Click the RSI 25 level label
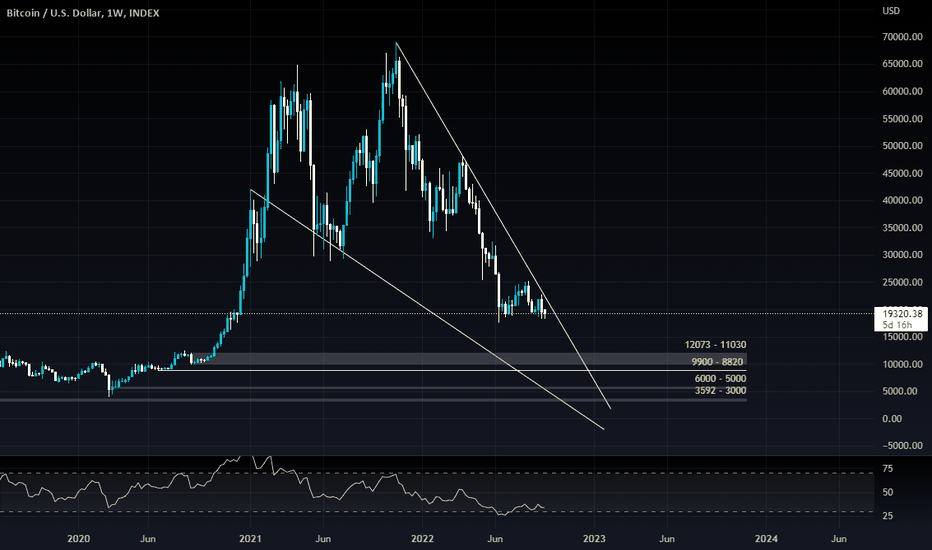Image resolution: width=932 pixels, height=550 pixels. tap(887, 516)
